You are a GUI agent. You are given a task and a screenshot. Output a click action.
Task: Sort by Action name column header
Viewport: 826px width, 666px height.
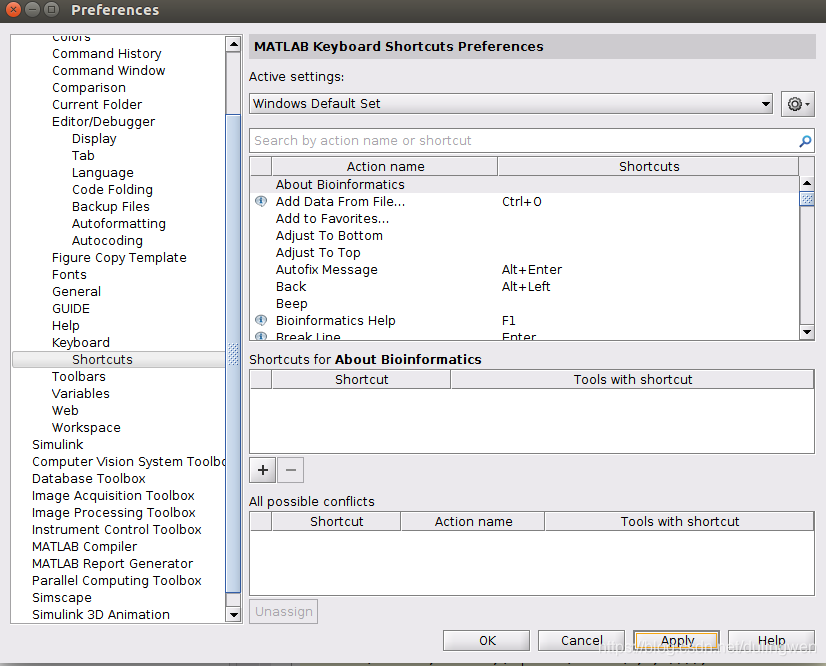click(x=385, y=166)
